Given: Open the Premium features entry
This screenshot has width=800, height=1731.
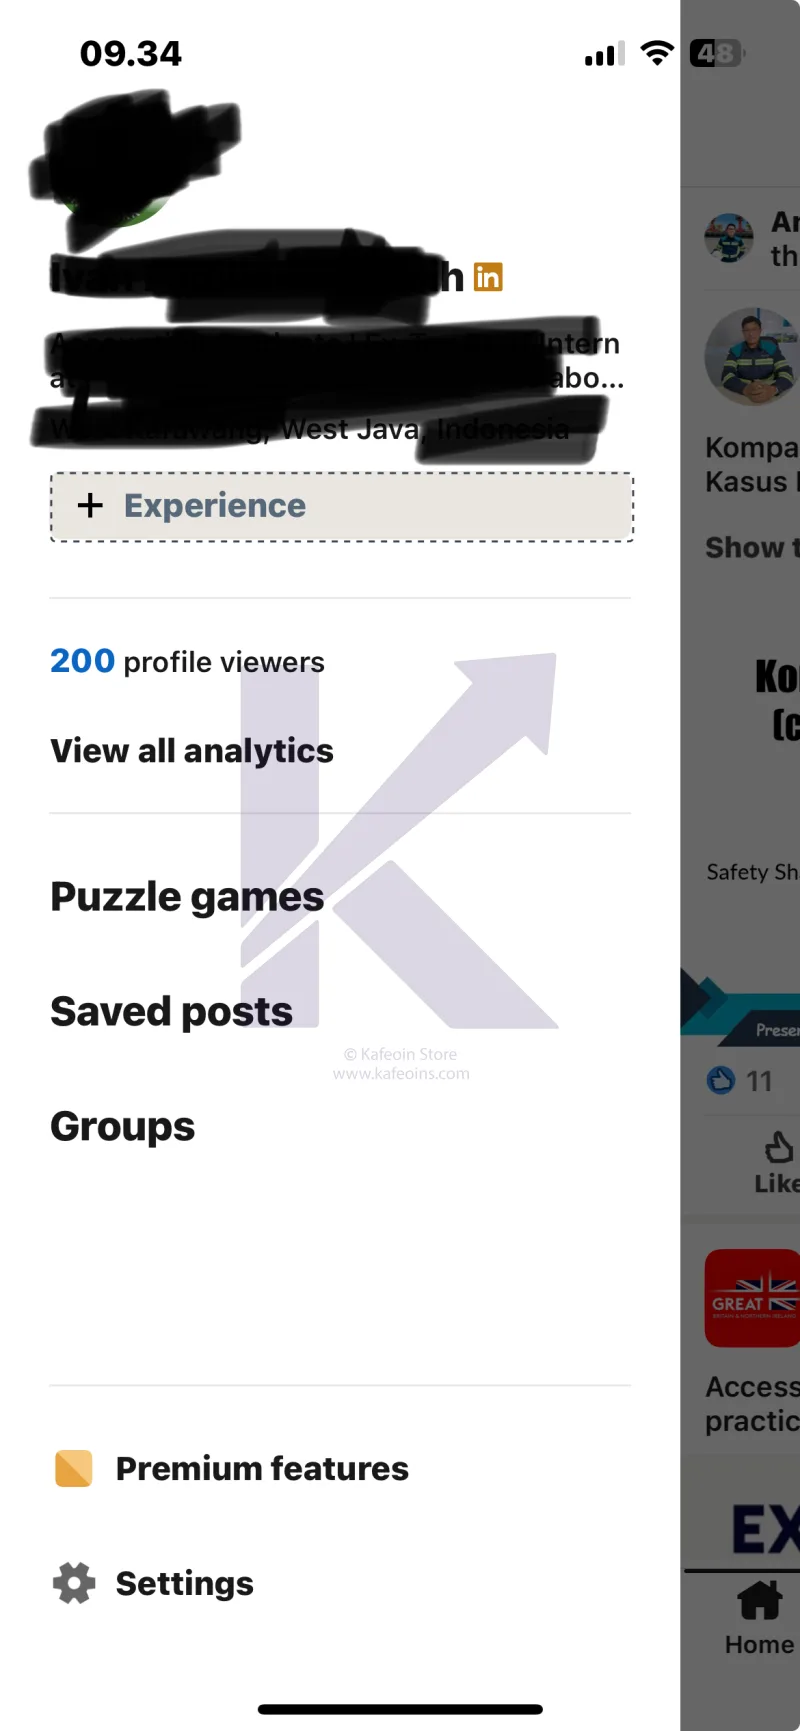Looking at the screenshot, I should (262, 1469).
